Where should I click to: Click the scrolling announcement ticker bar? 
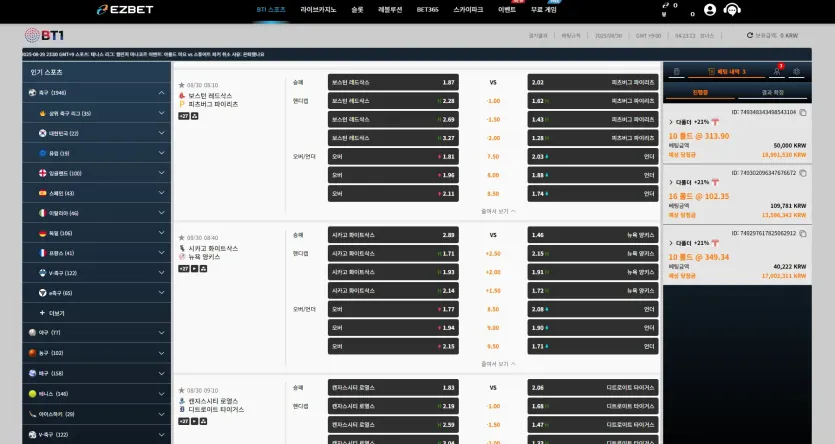pyautogui.click(x=417, y=54)
